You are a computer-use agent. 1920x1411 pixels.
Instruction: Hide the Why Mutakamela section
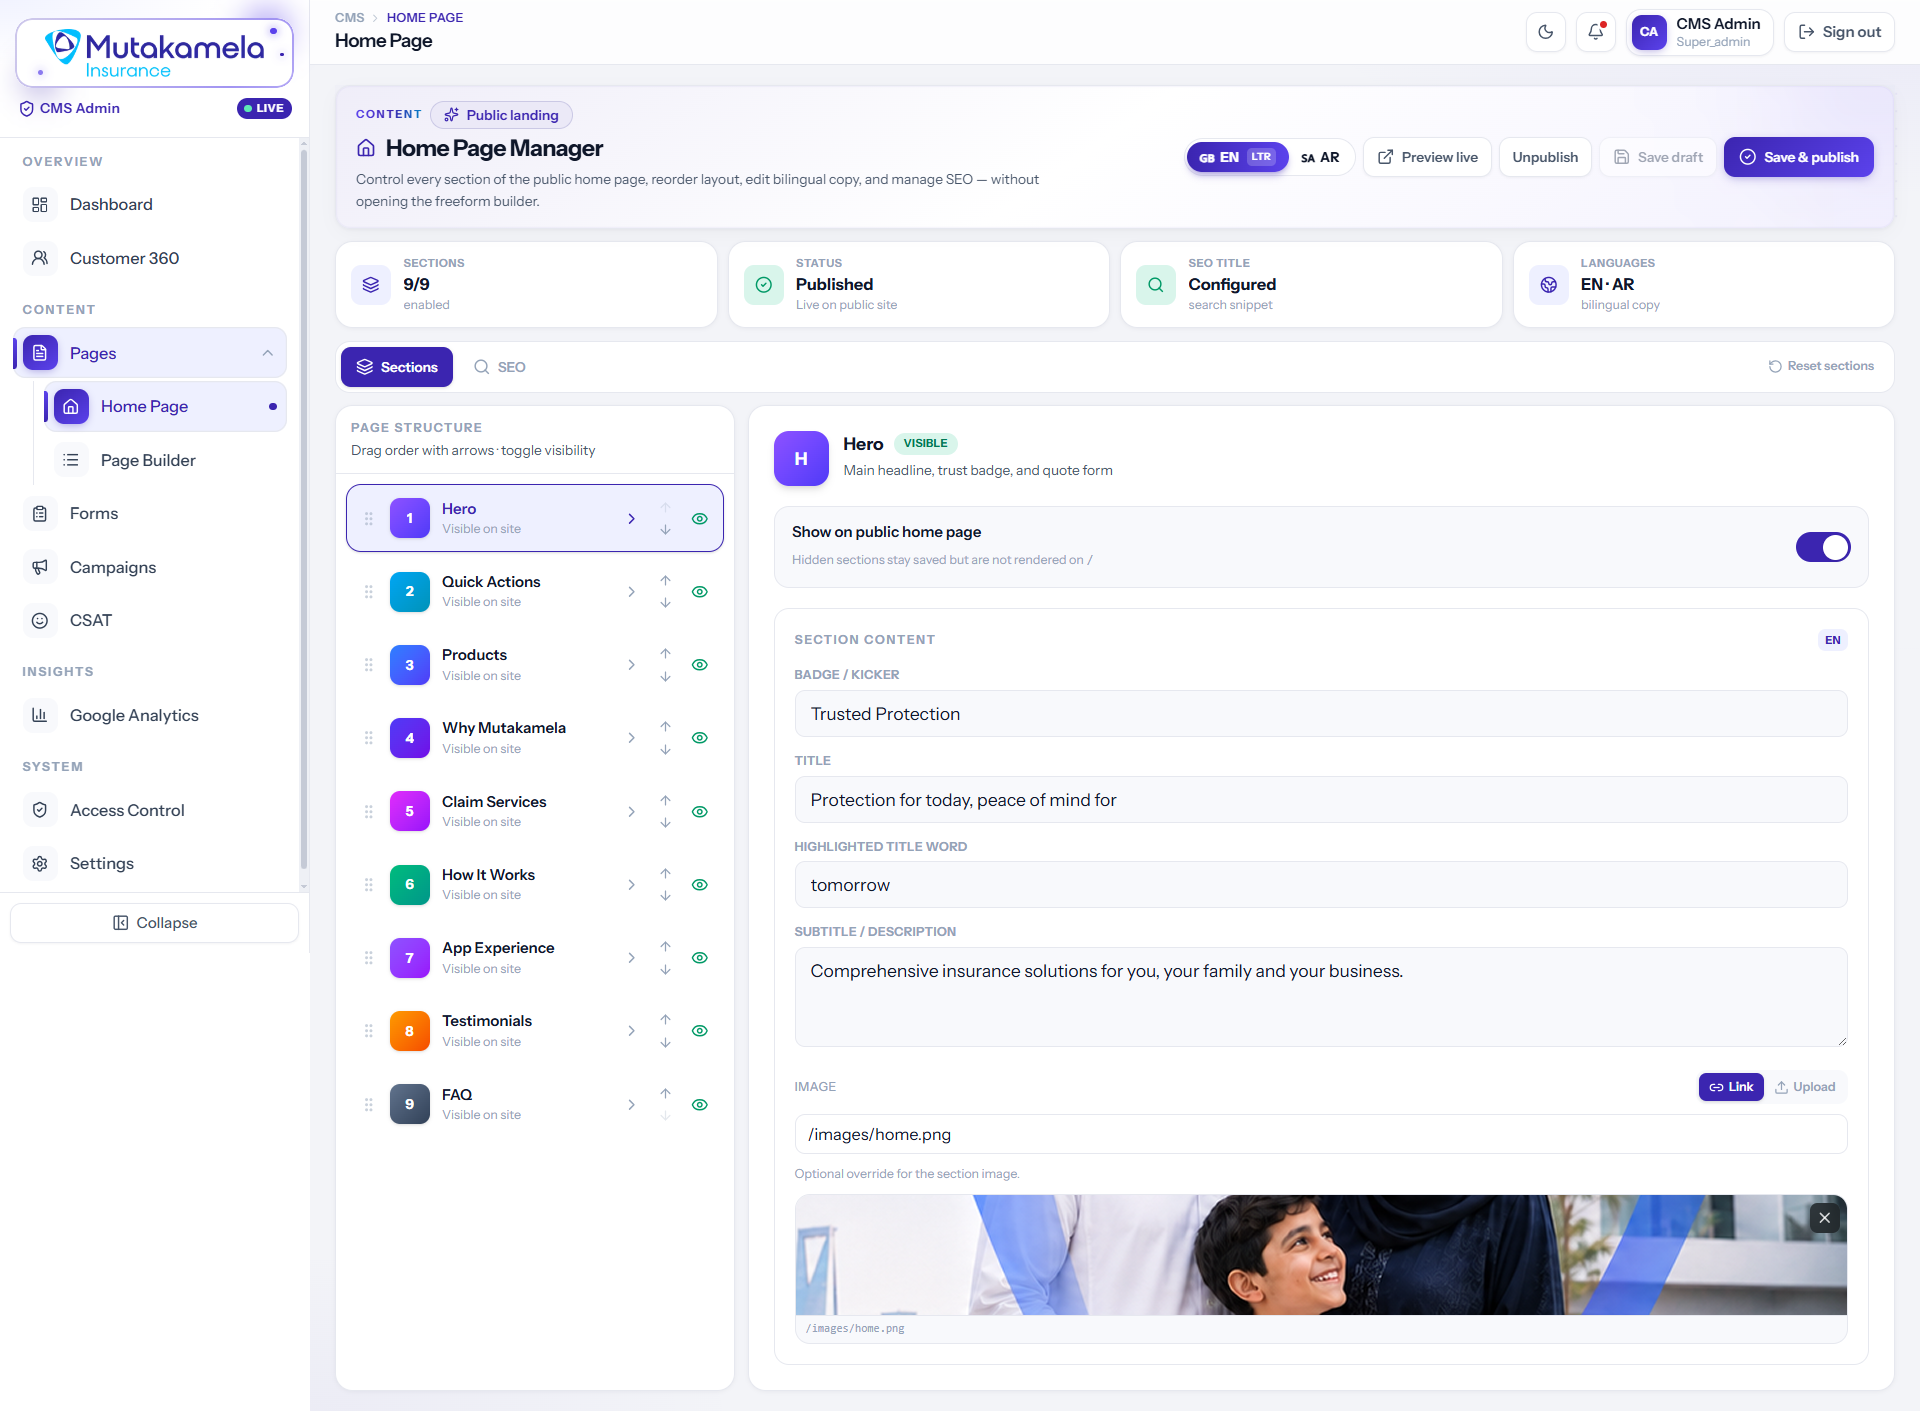[x=700, y=738]
